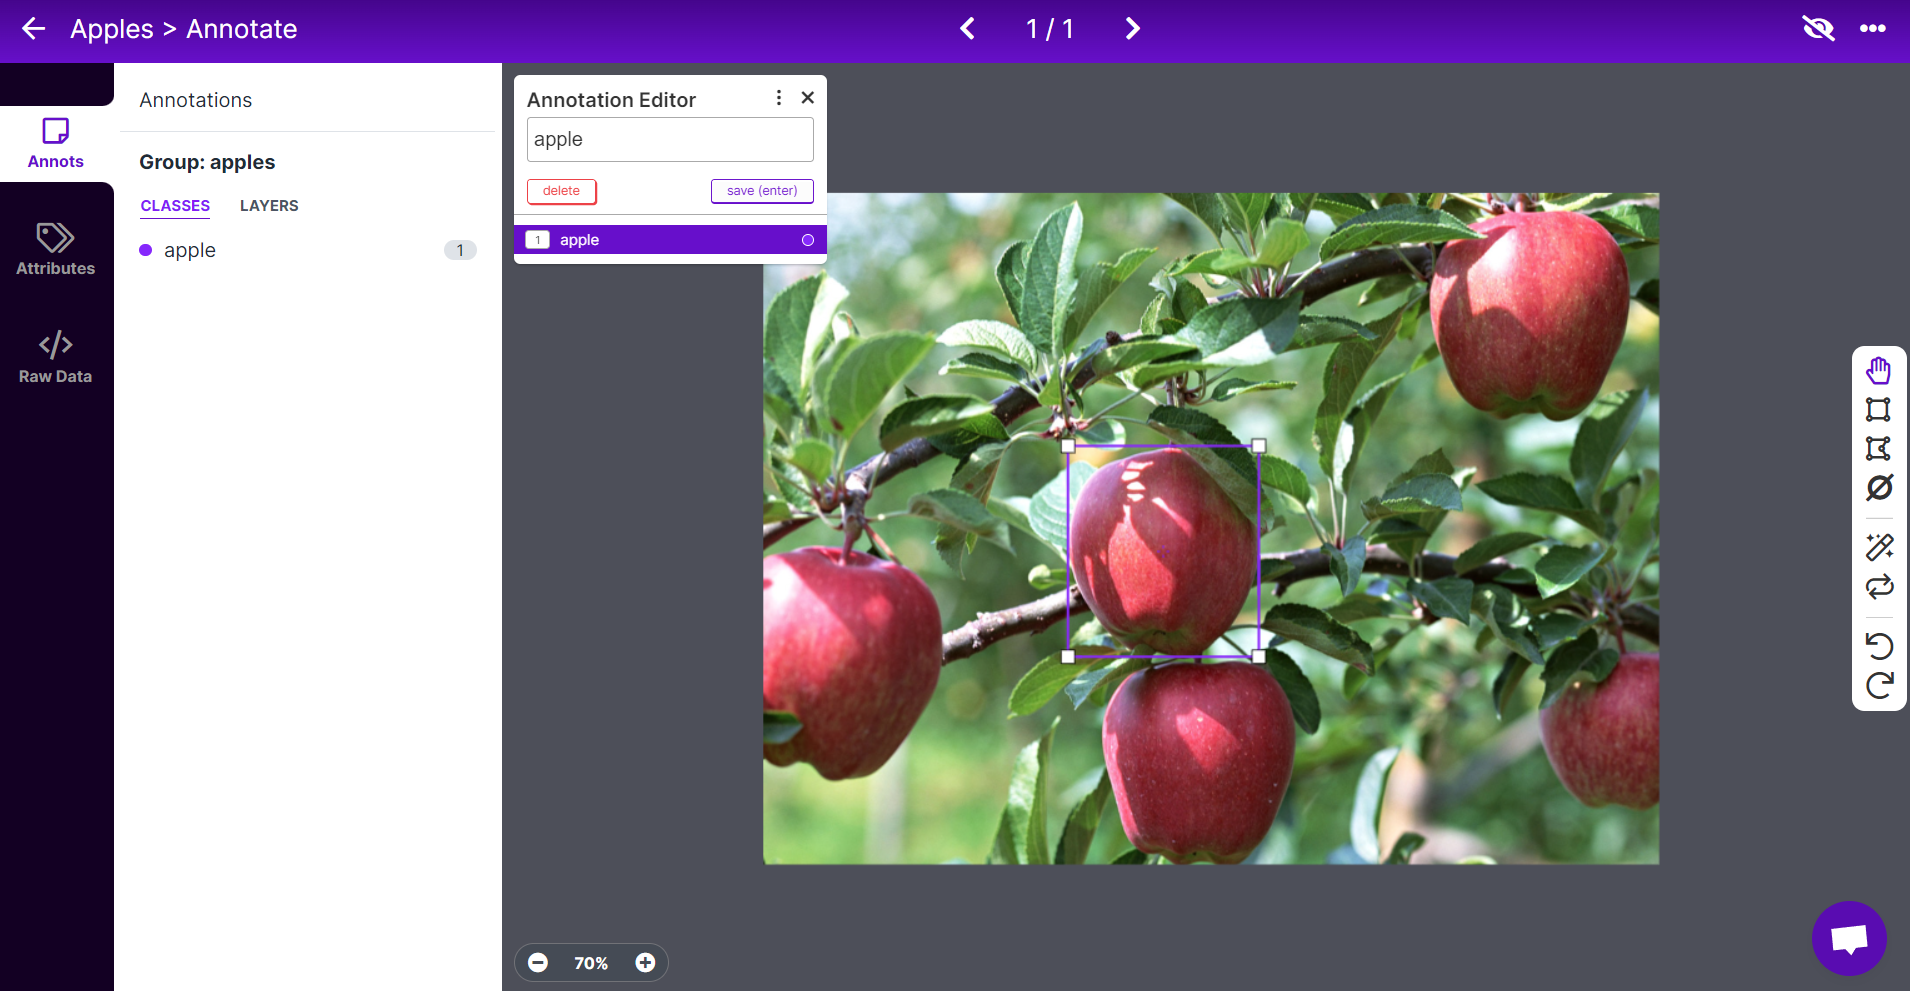
Task: Switch to the LAYERS tab
Action: click(269, 206)
